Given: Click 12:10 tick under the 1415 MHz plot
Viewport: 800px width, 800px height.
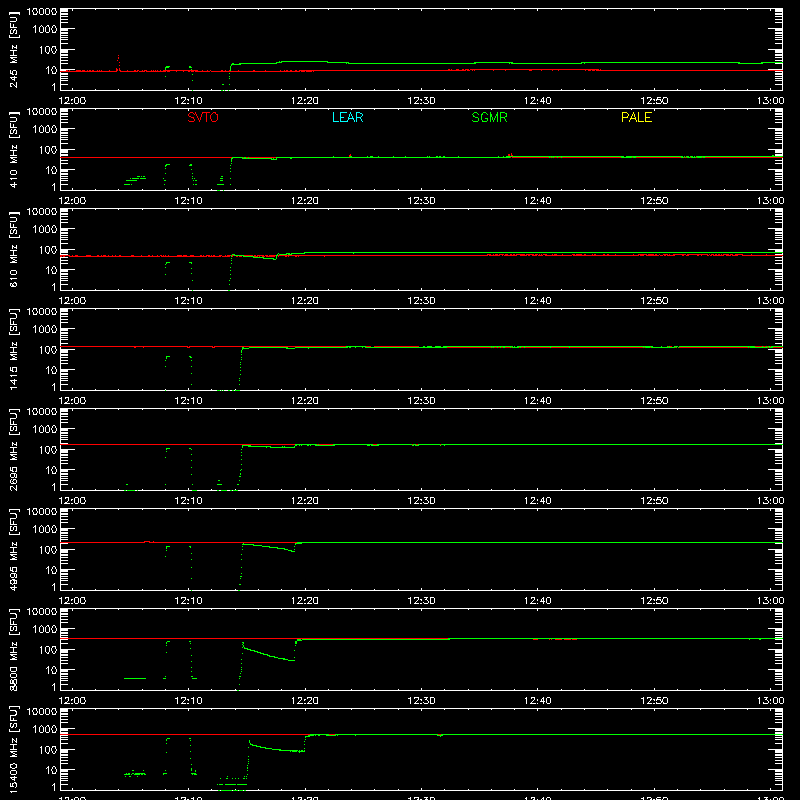Looking at the screenshot, I should click(188, 401).
